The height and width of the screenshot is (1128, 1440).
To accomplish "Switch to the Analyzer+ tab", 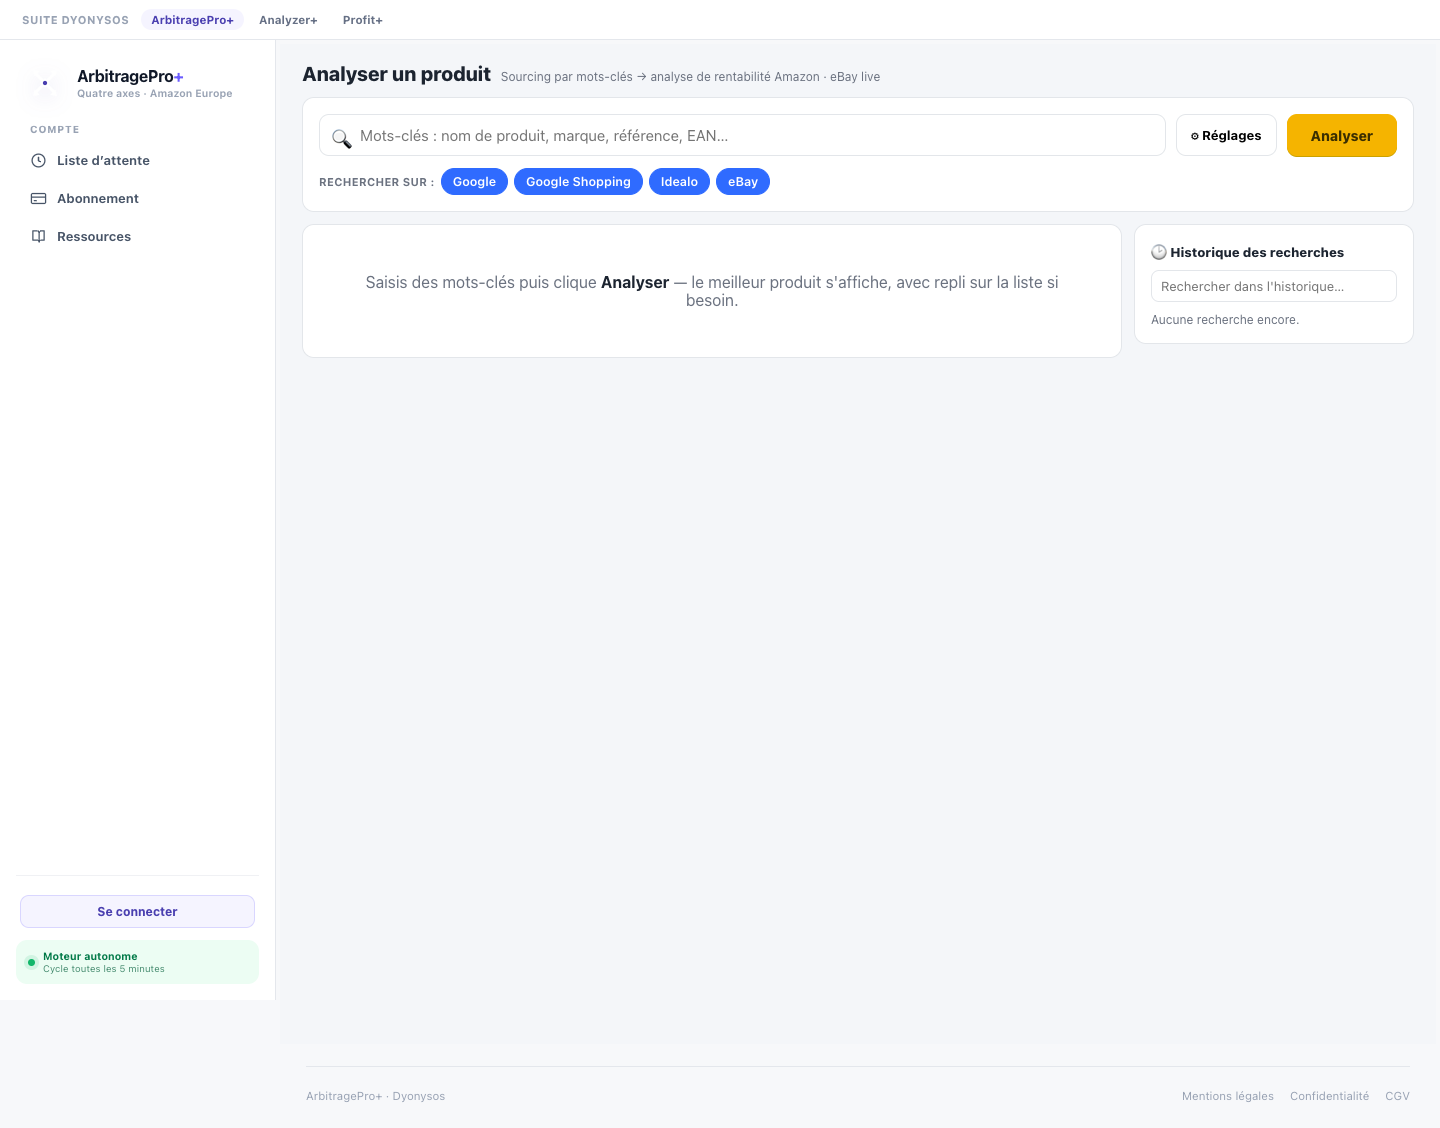I will (x=288, y=20).
